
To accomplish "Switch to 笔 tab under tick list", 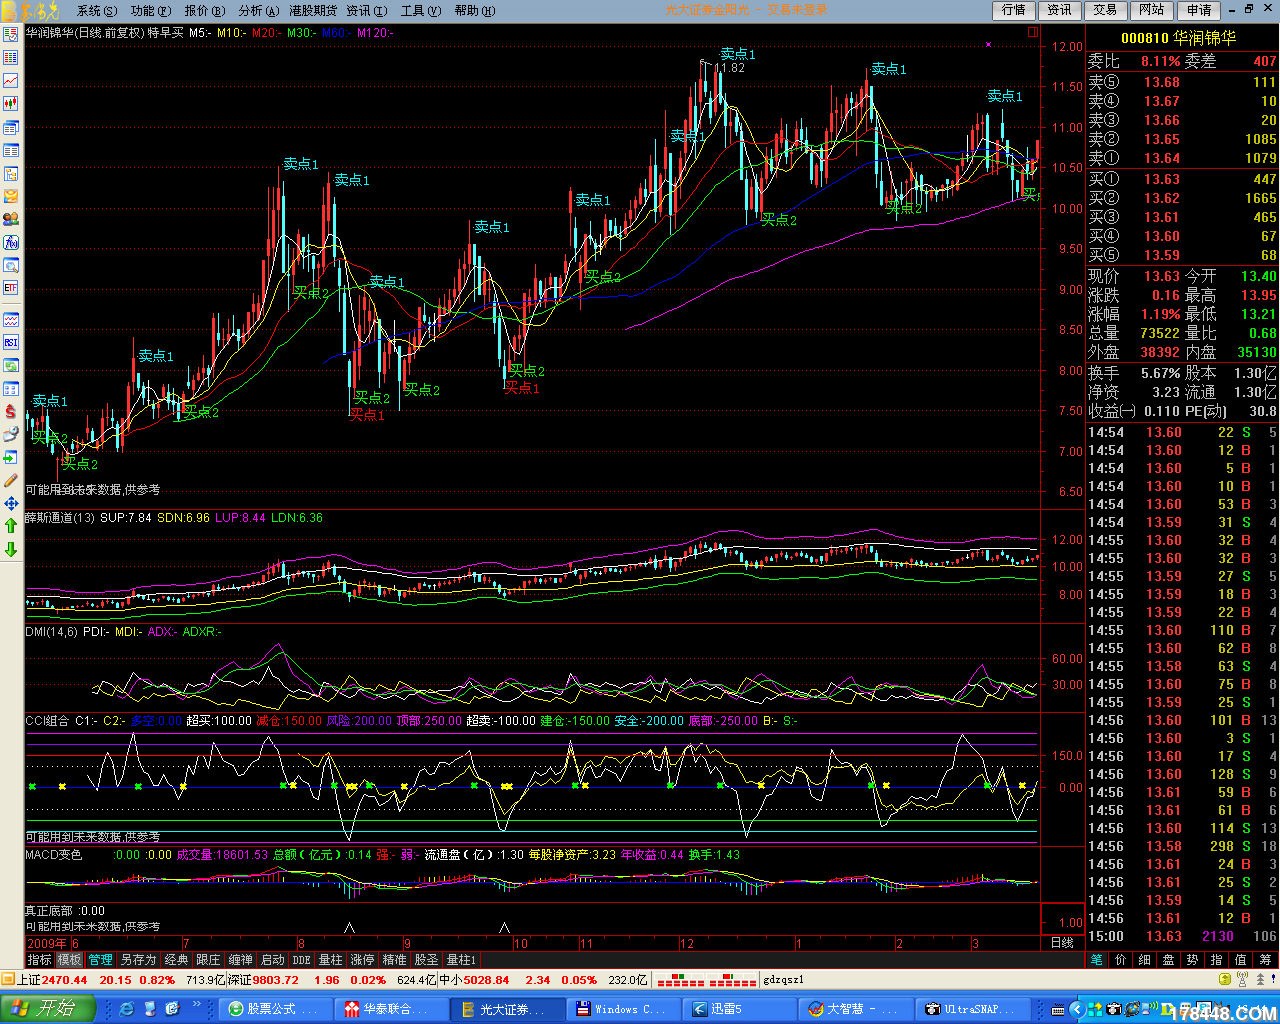I will click(x=1096, y=959).
